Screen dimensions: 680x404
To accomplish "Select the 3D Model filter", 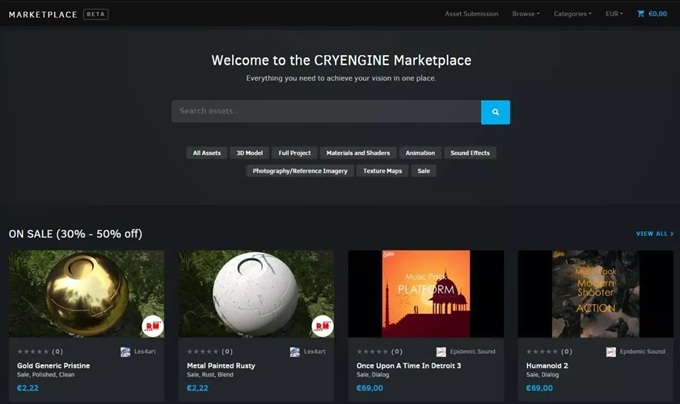I will coord(249,153).
